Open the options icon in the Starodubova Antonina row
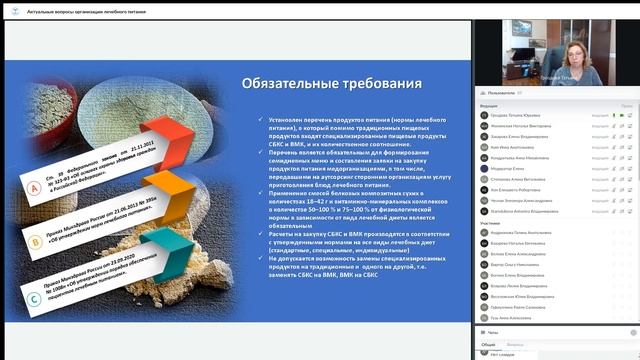The width and height of the screenshot is (640, 360). click(x=630, y=211)
